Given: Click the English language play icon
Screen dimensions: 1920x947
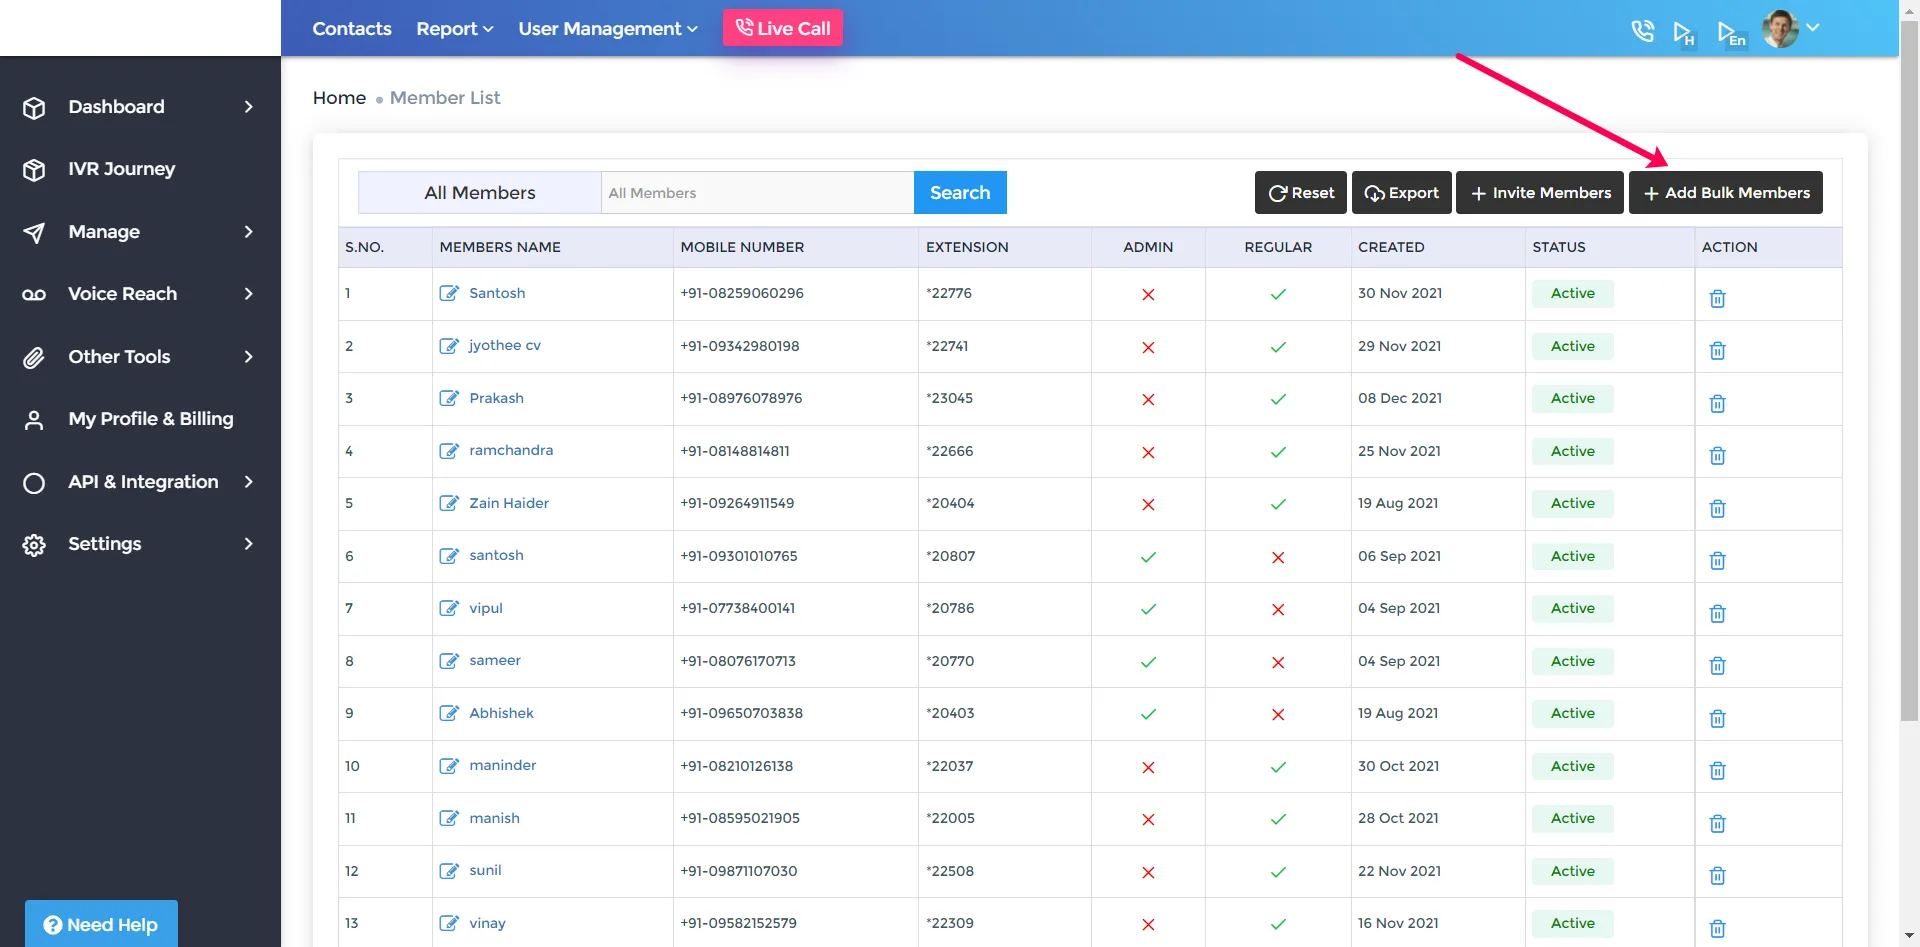Looking at the screenshot, I should point(1731,34).
